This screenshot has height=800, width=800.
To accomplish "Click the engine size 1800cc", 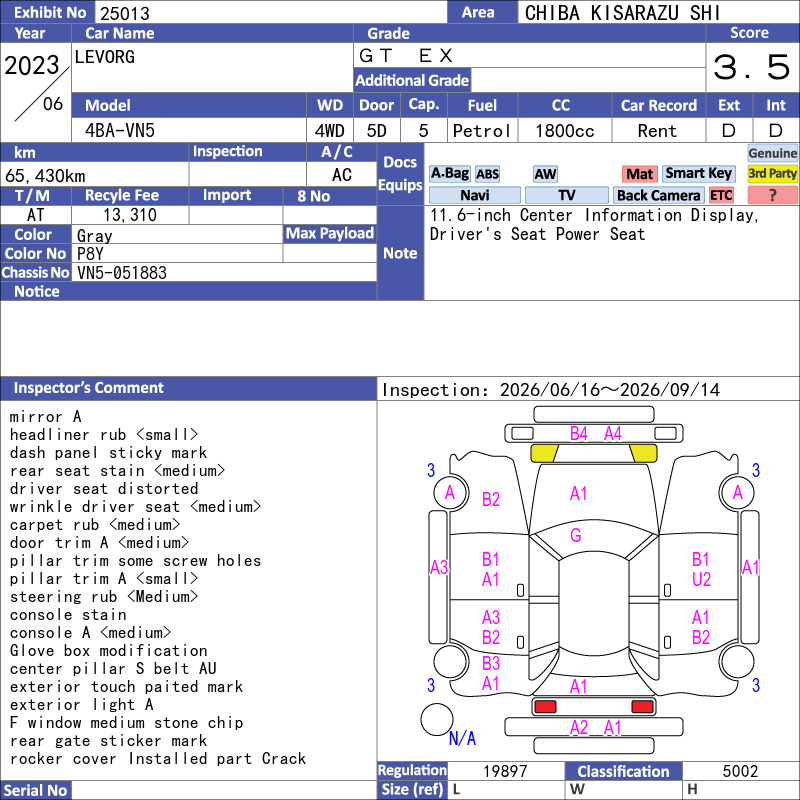I will point(564,131).
